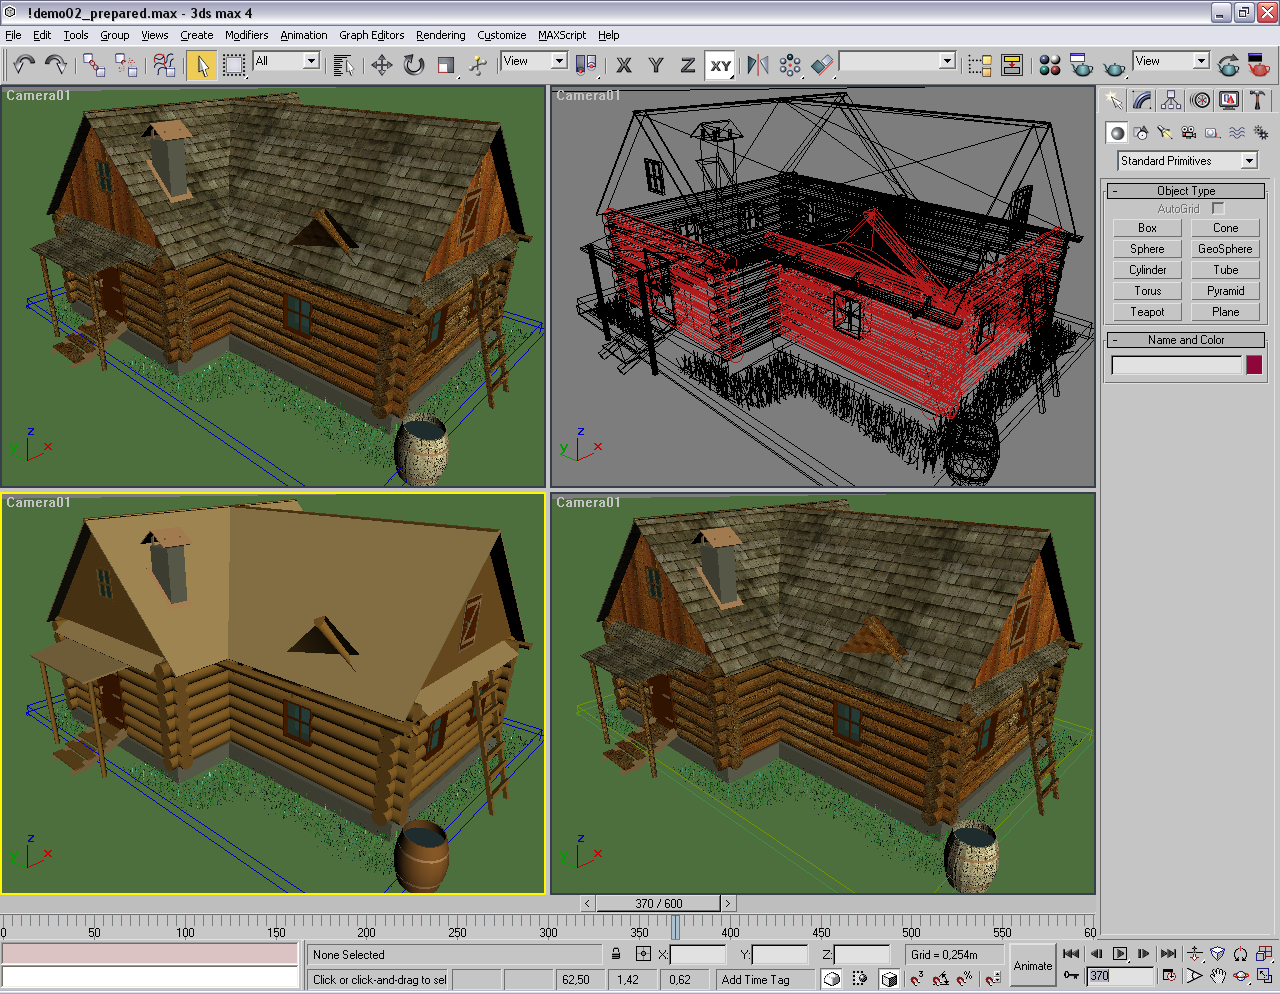Toggle the selection lock padlock

[x=616, y=954]
